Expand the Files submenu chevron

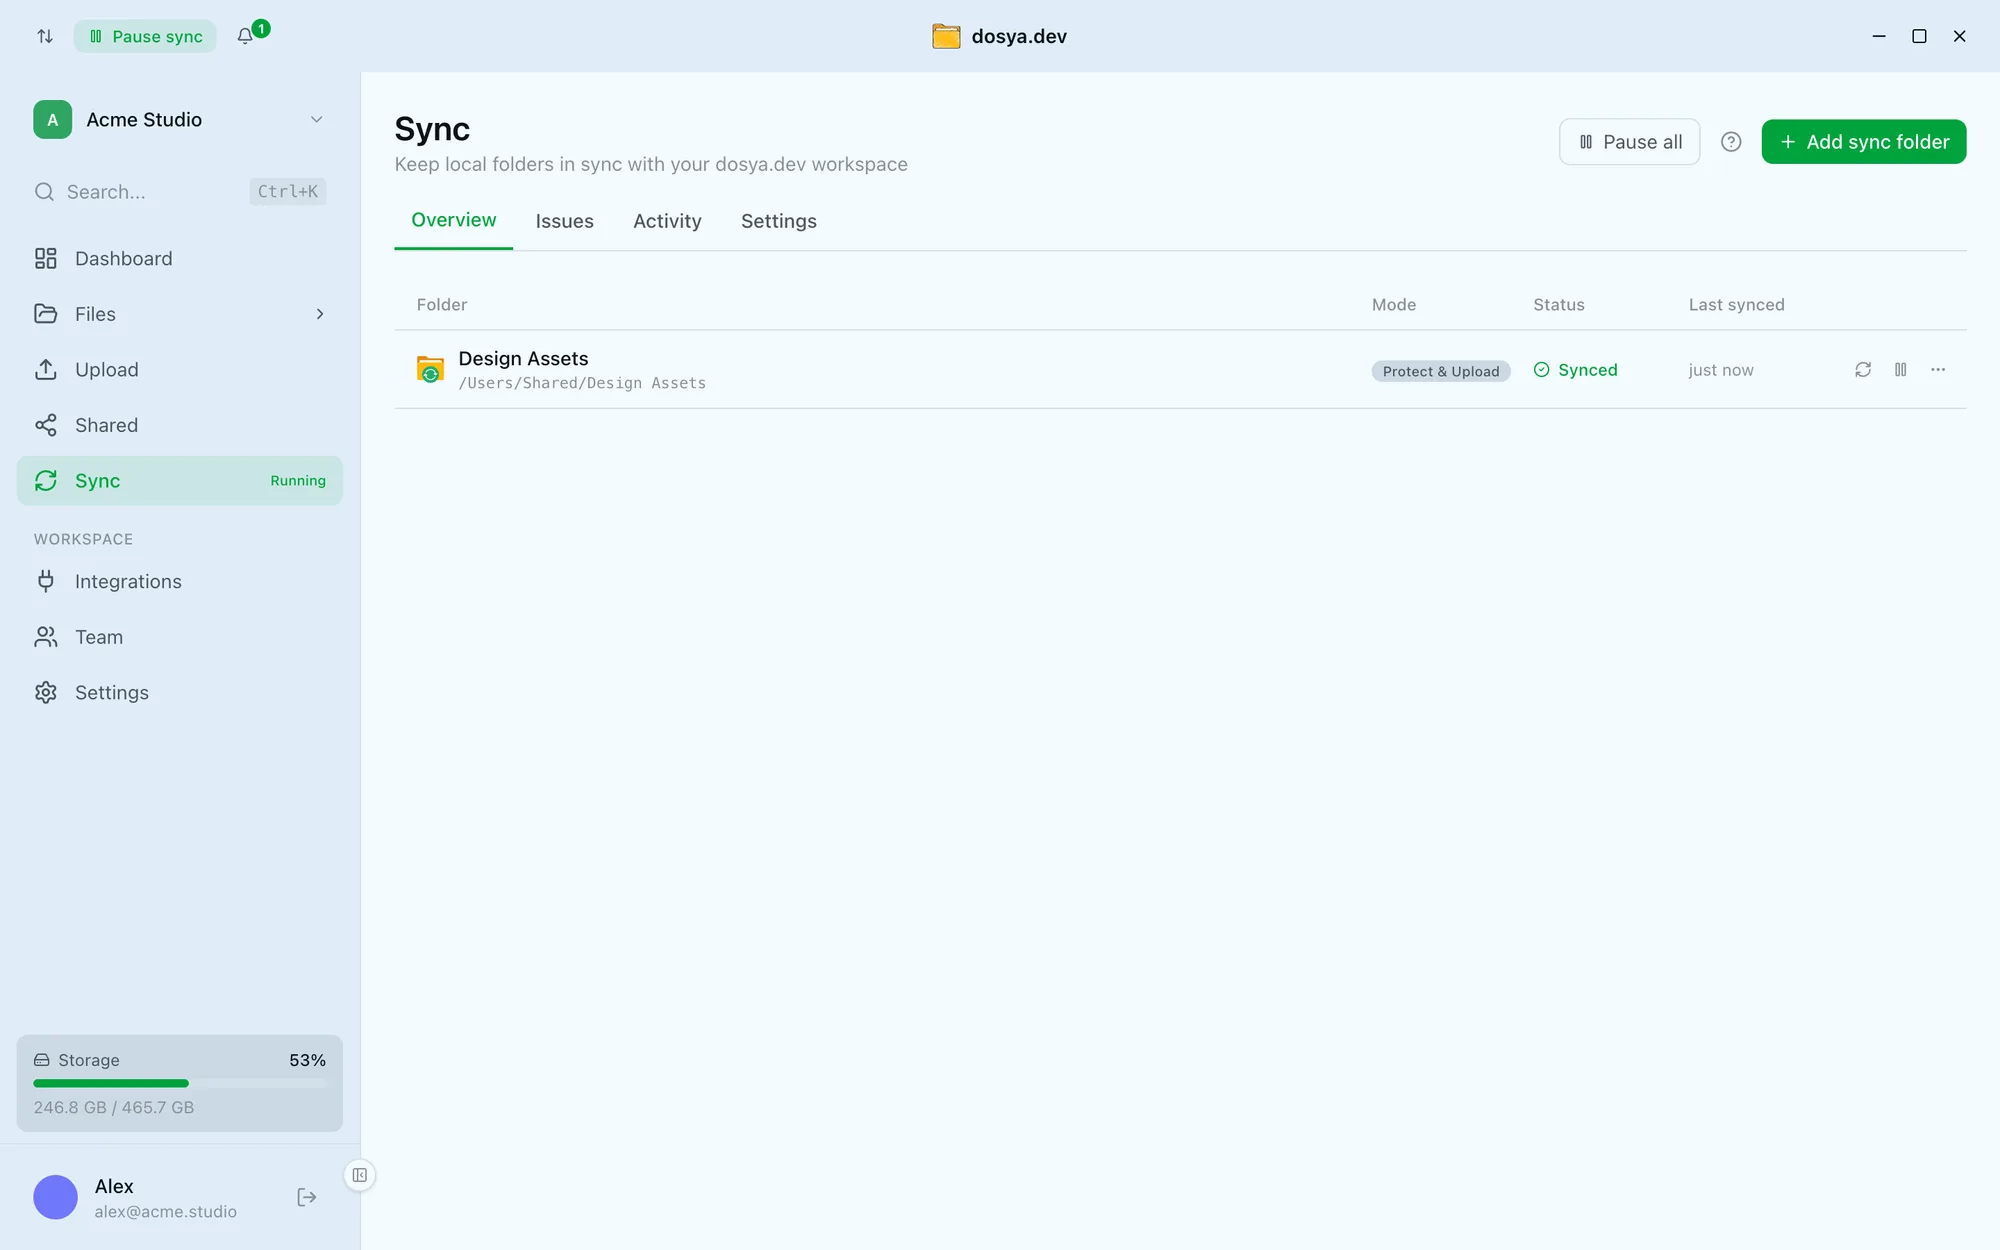320,314
